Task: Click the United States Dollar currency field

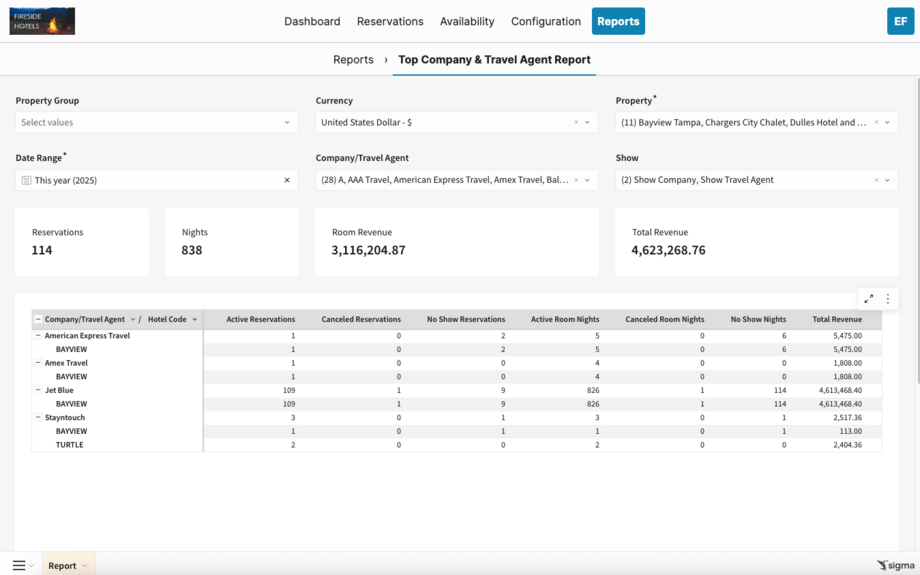Action: coord(456,122)
